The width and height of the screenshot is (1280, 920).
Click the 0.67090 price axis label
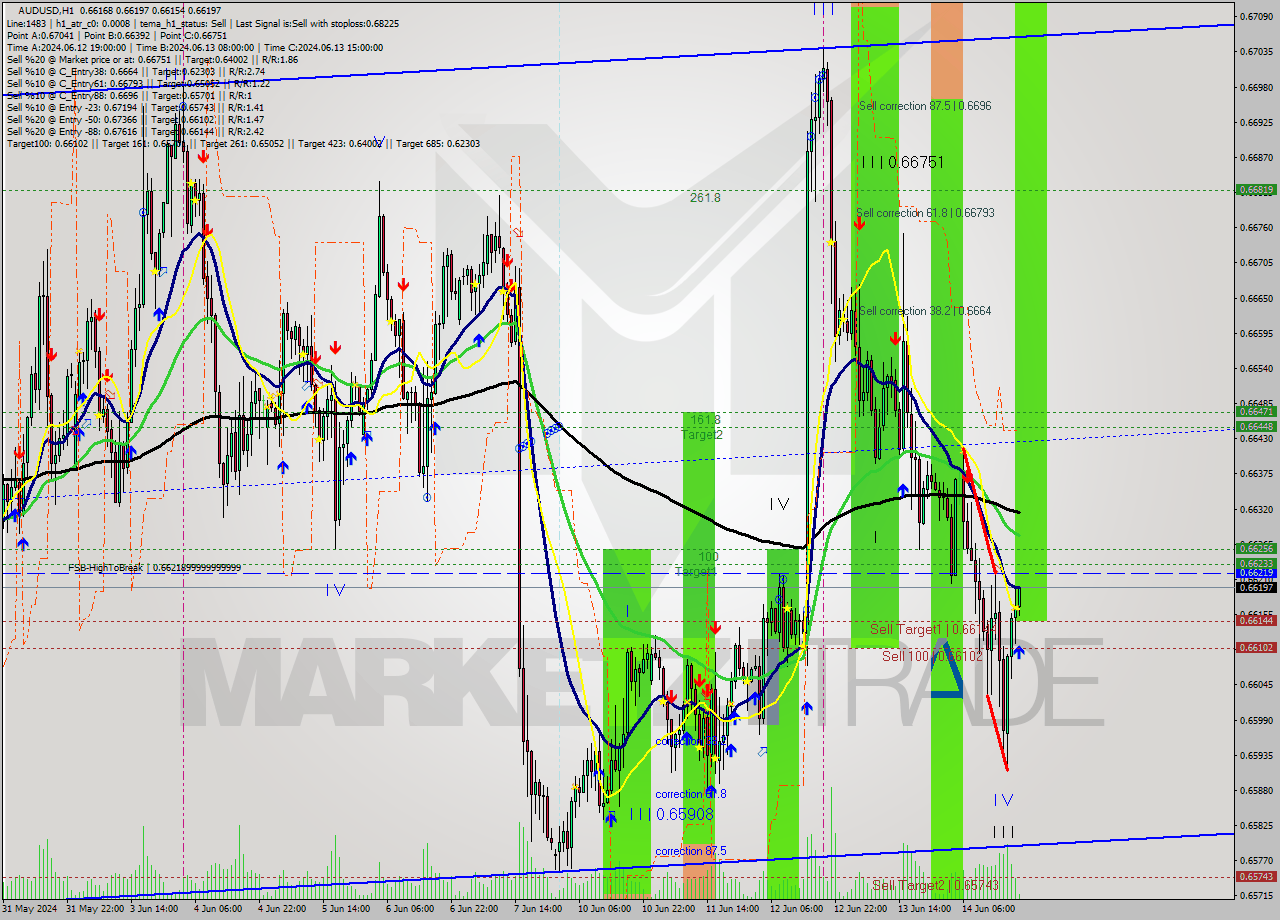1257,16
